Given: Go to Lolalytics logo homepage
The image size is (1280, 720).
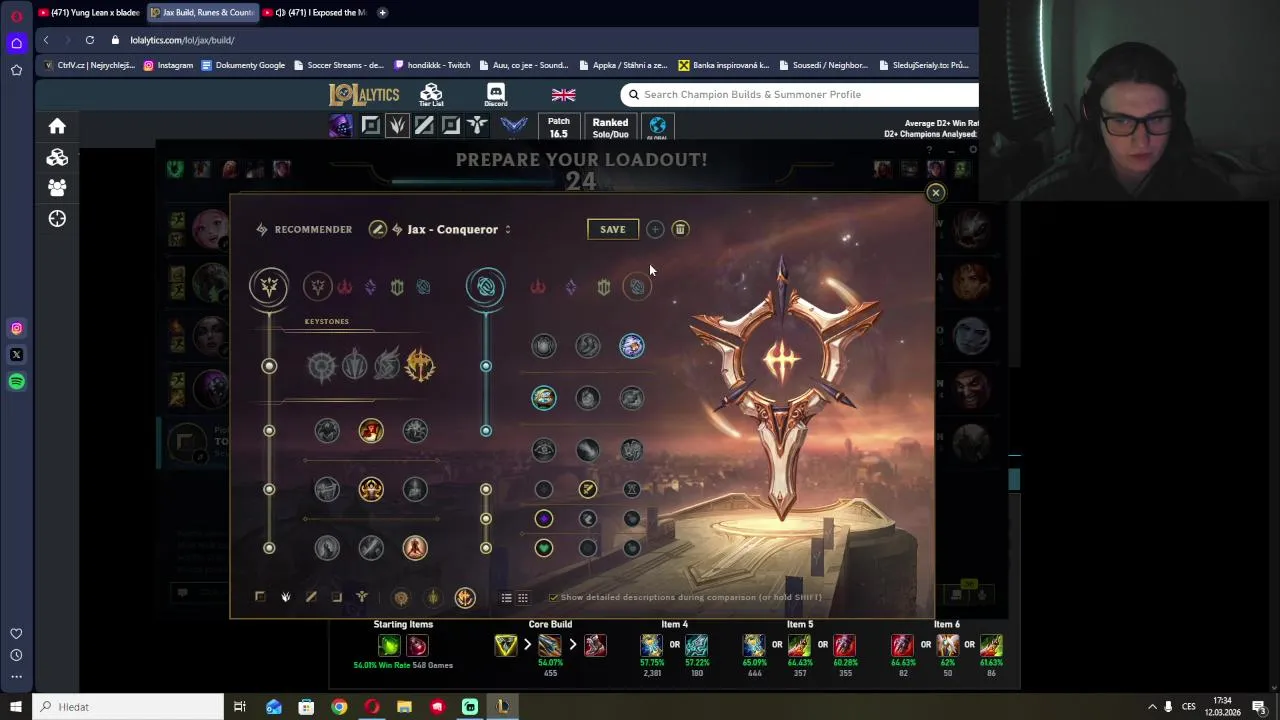Looking at the screenshot, I should pyautogui.click(x=364, y=95).
